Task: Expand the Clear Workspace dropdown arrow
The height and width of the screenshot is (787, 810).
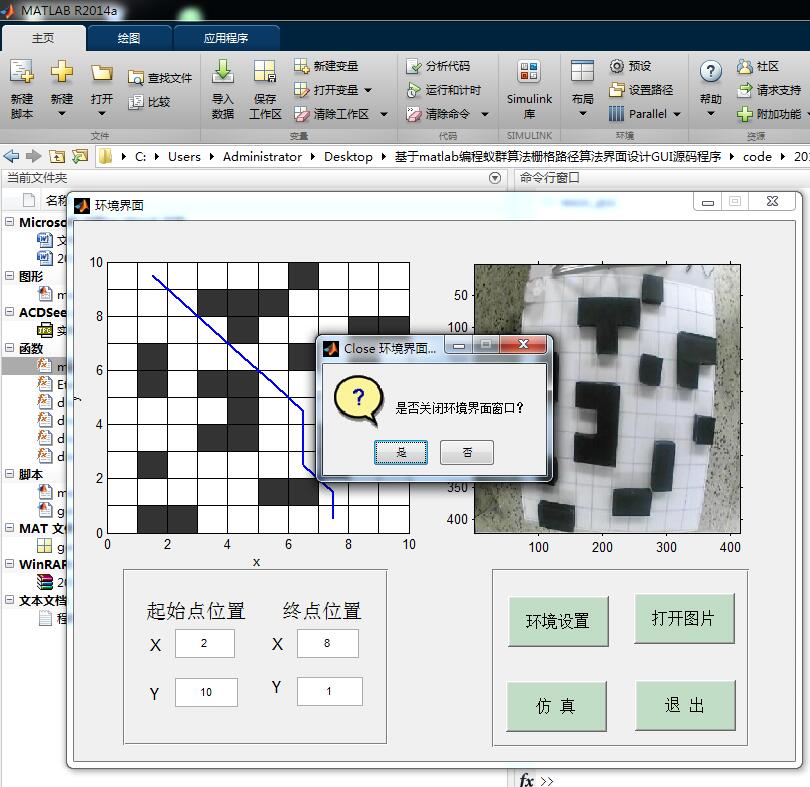Action: point(384,114)
